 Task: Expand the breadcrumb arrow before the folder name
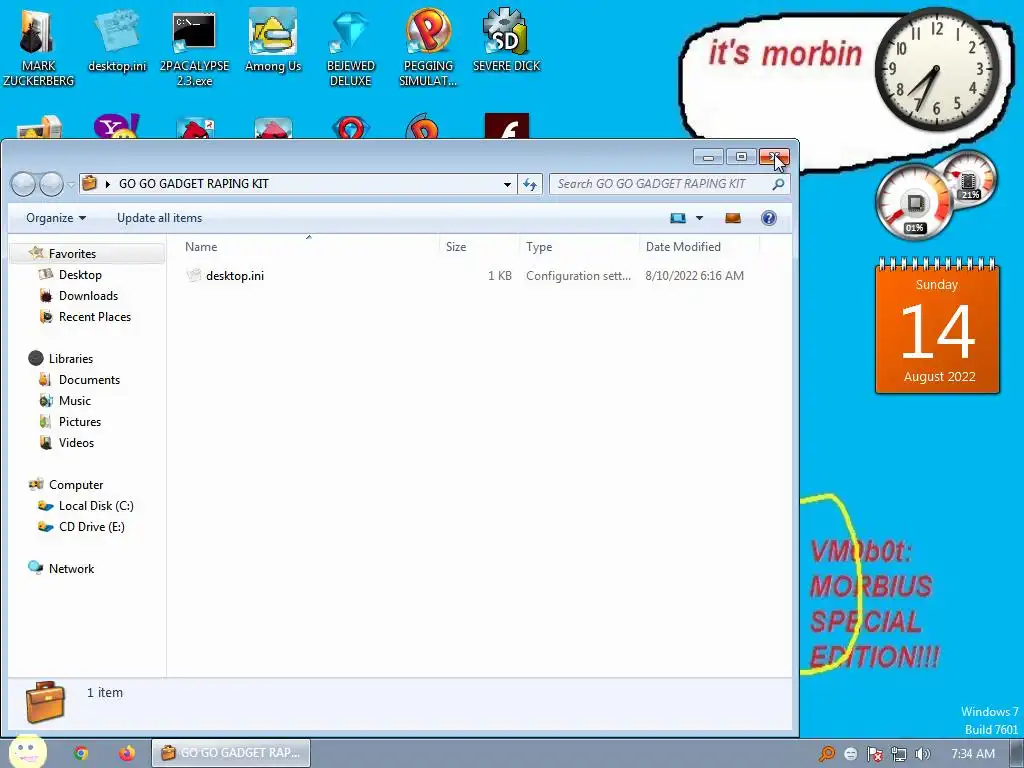pyautogui.click(x=108, y=184)
